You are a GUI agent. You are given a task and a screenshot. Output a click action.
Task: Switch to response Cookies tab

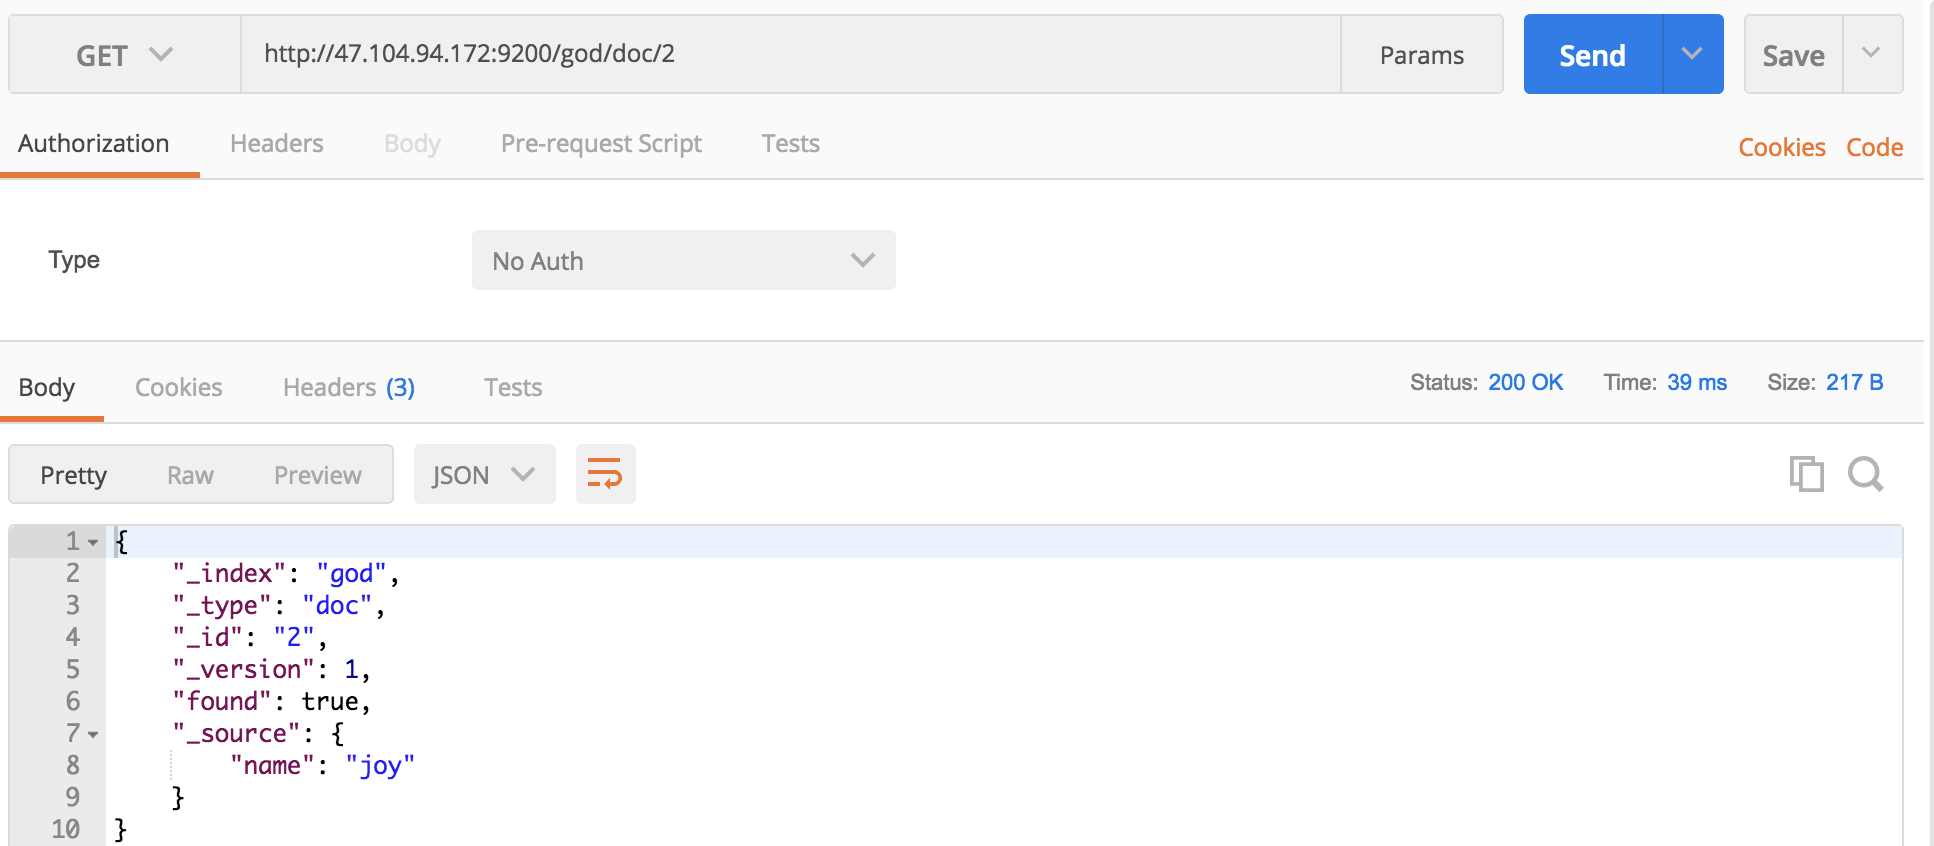tap(179, 388)
